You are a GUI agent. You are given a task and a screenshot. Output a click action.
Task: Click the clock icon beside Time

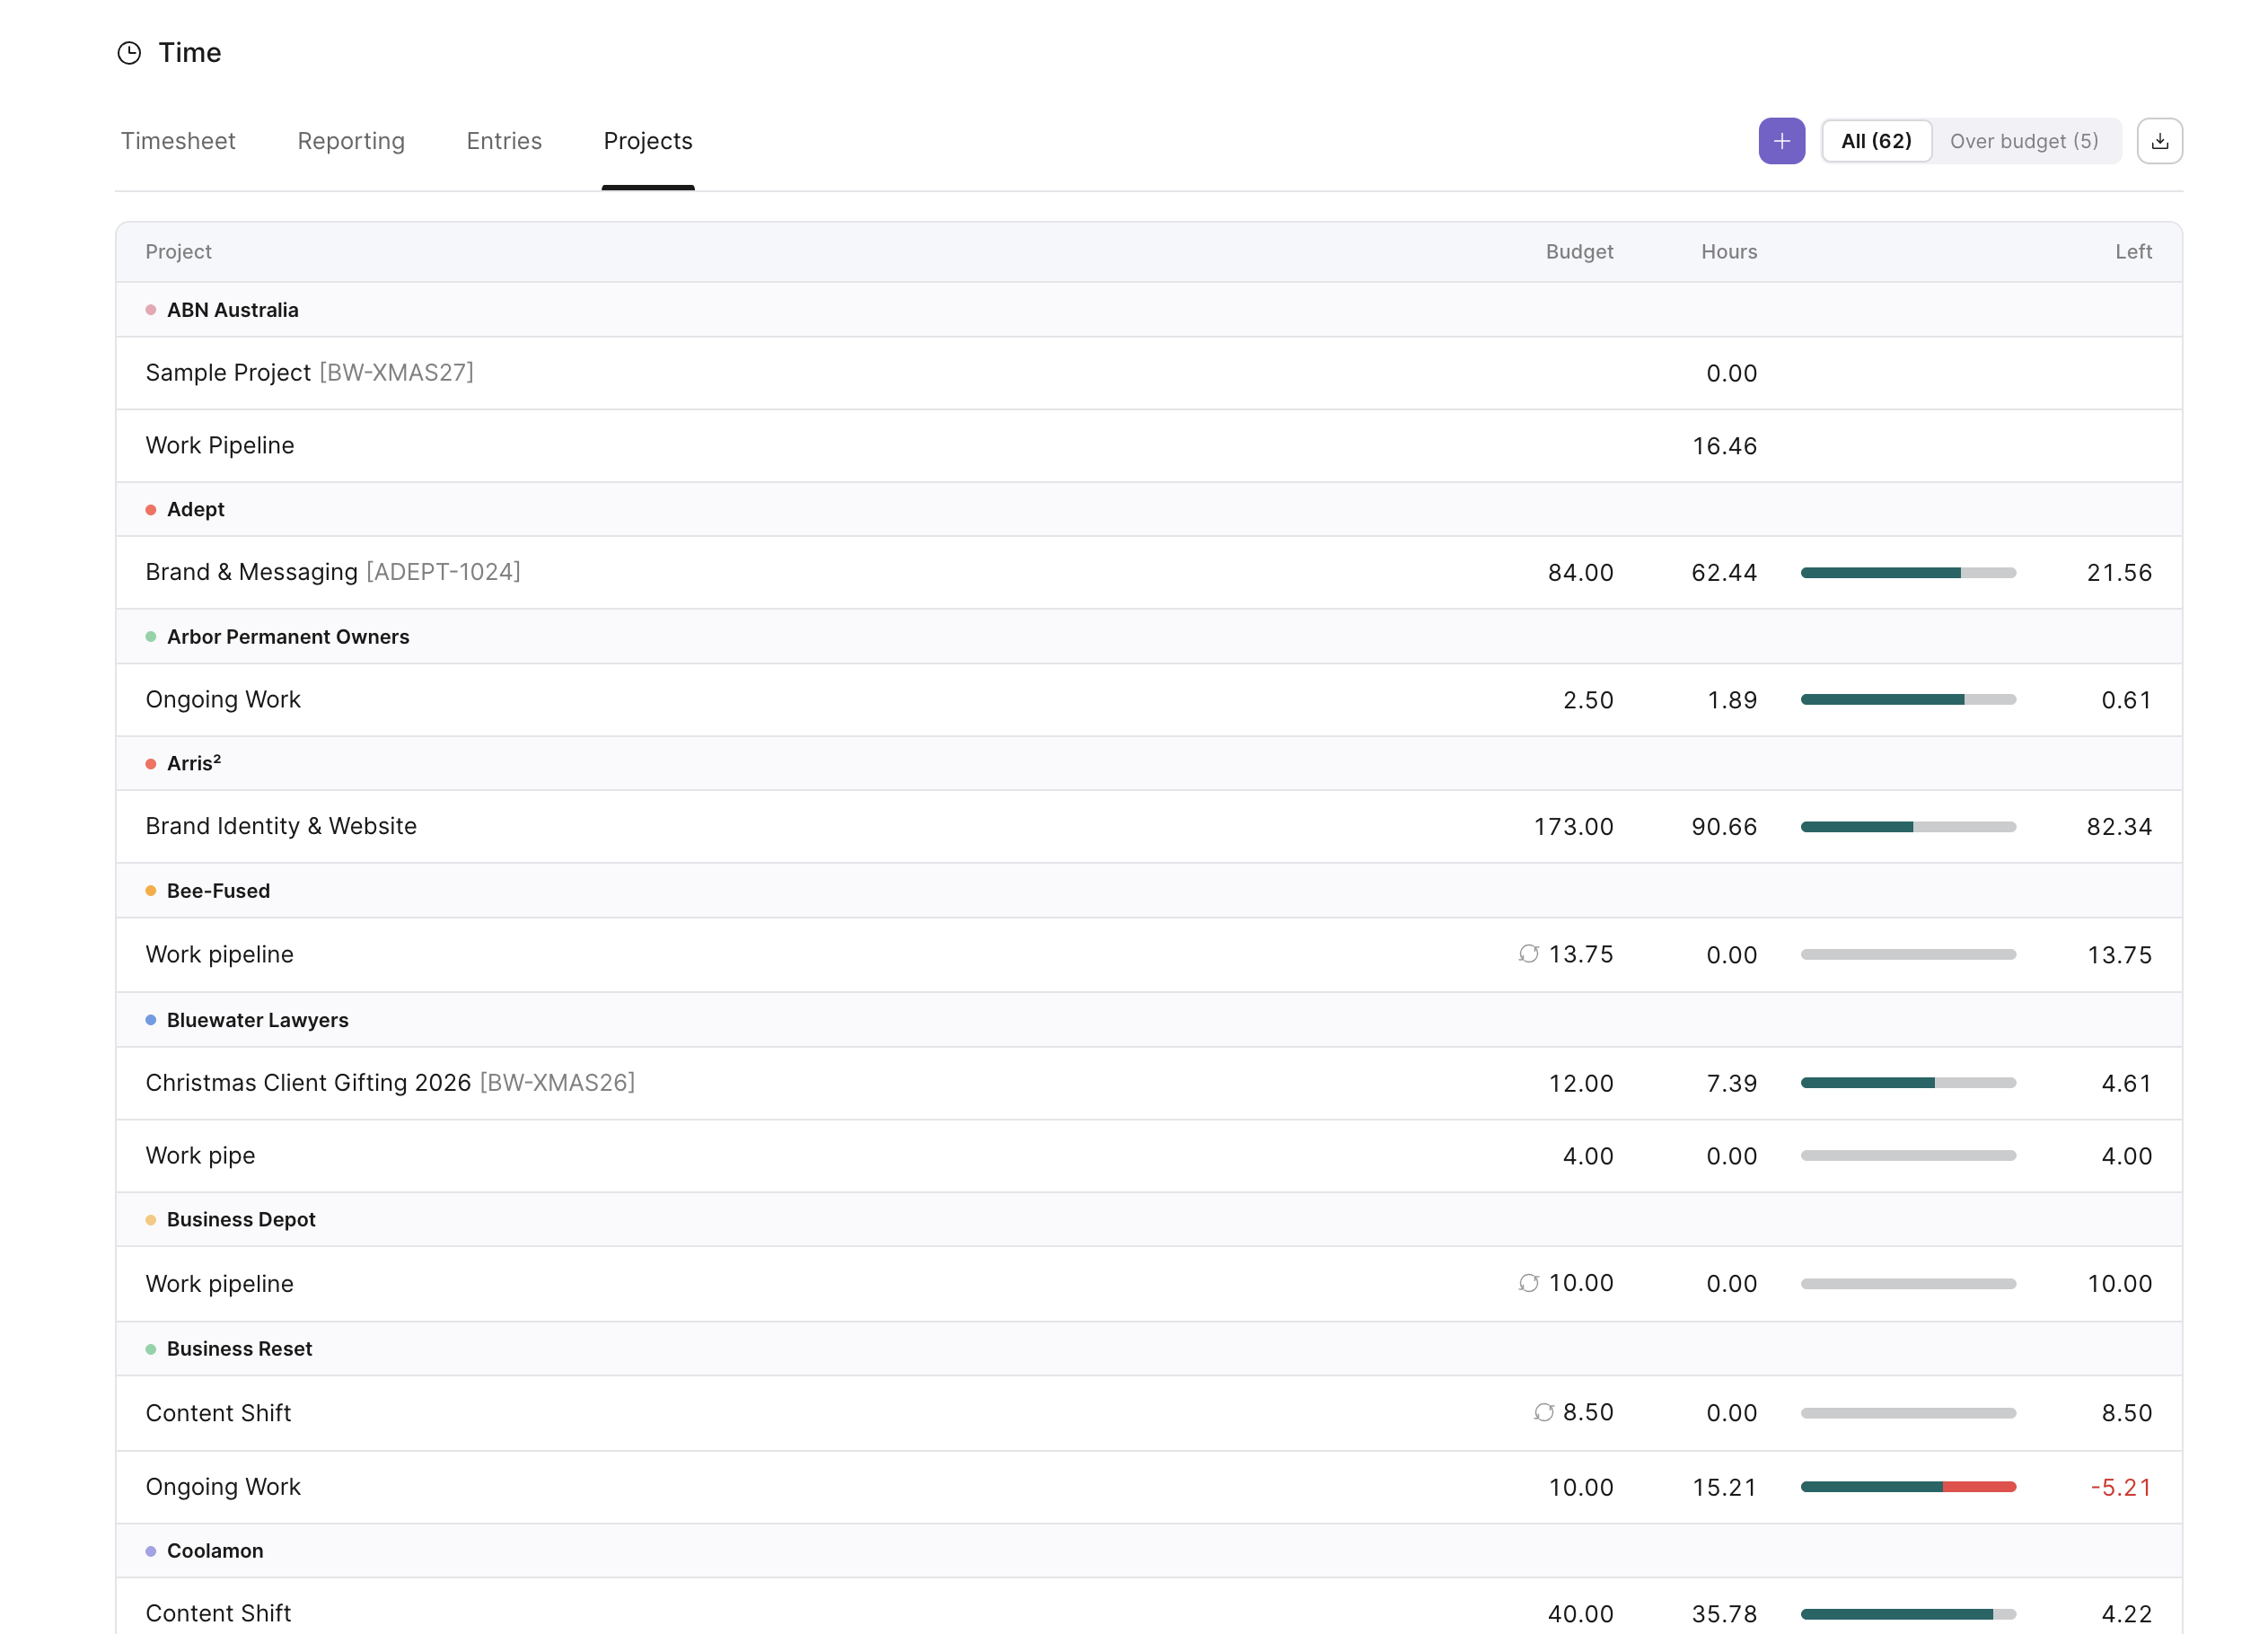129,53
